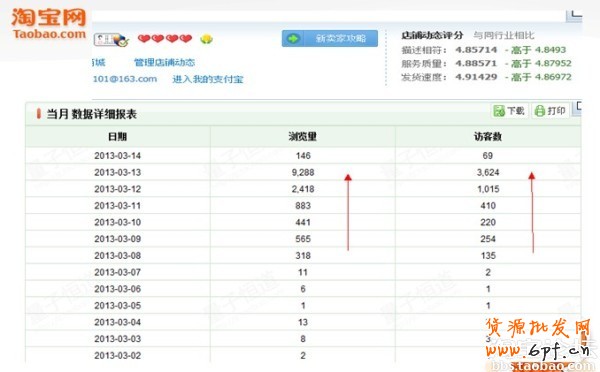The height and width of the screenshot is (372, 600).
Task: Open the 新卖家攻略 button
Action: click(x=330, y=38)
